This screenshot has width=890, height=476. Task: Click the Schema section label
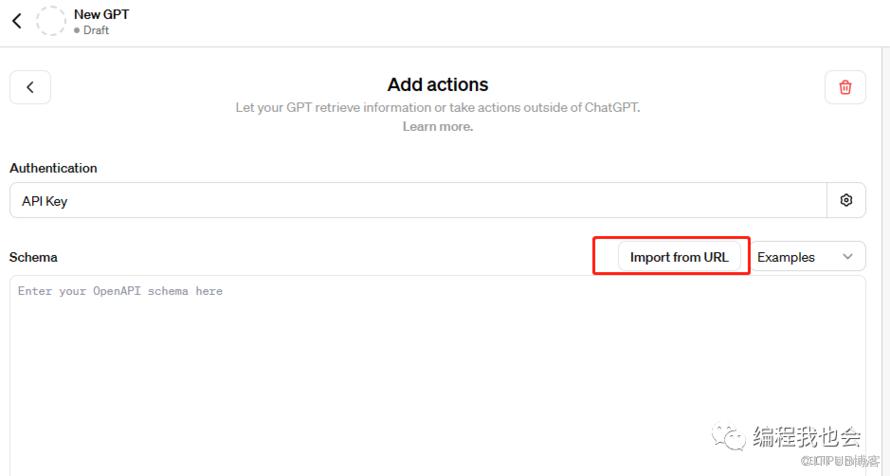pyautogui.click(x=33, y=257)
